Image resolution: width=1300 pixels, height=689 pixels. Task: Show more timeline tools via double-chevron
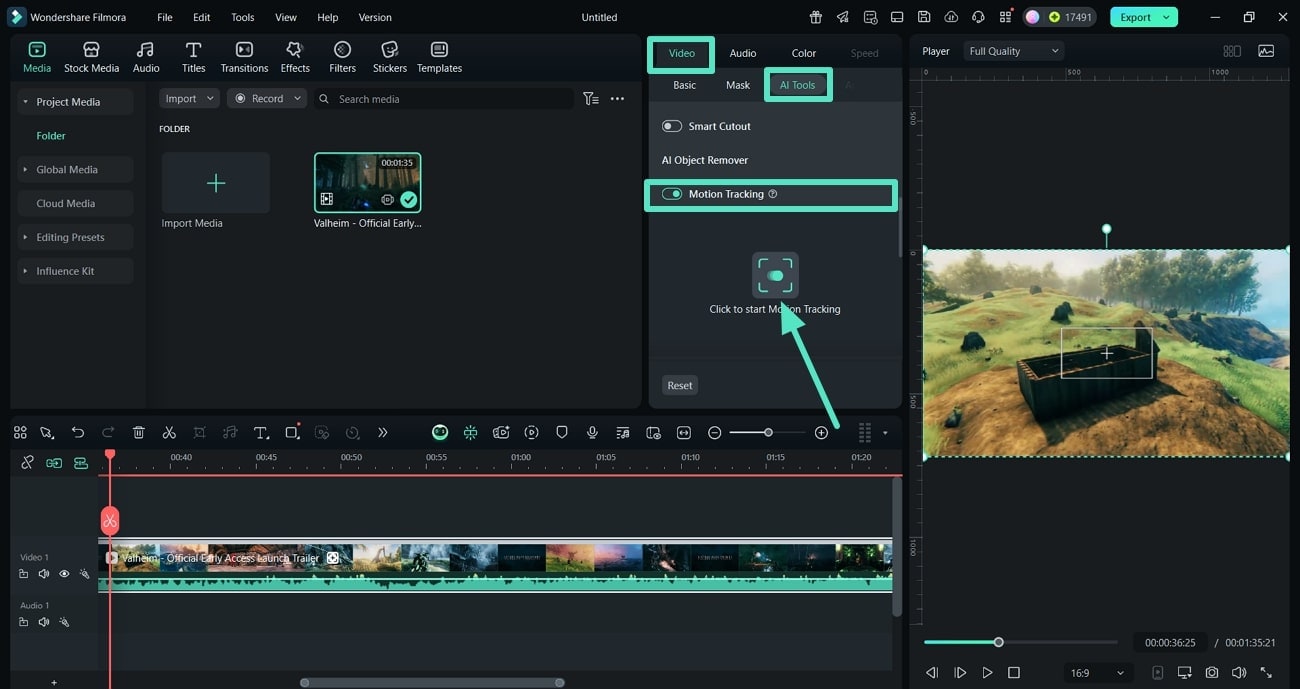[382, 432]
